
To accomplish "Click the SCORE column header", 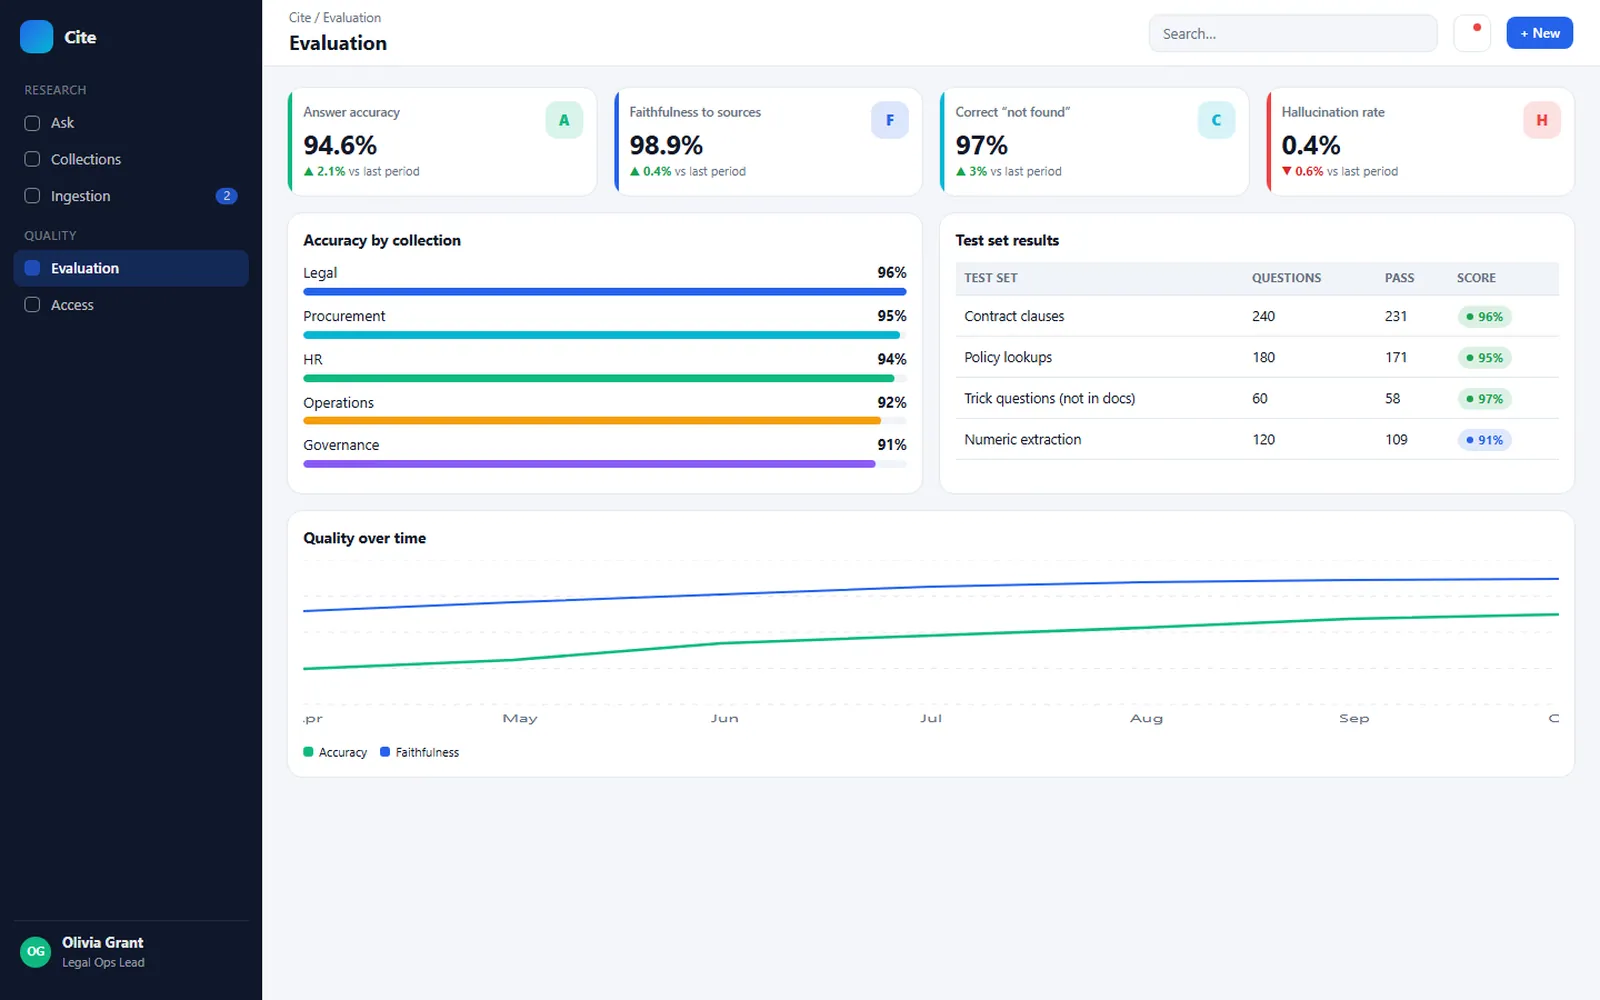I will pyautogui.click(x=1476, y=278).
